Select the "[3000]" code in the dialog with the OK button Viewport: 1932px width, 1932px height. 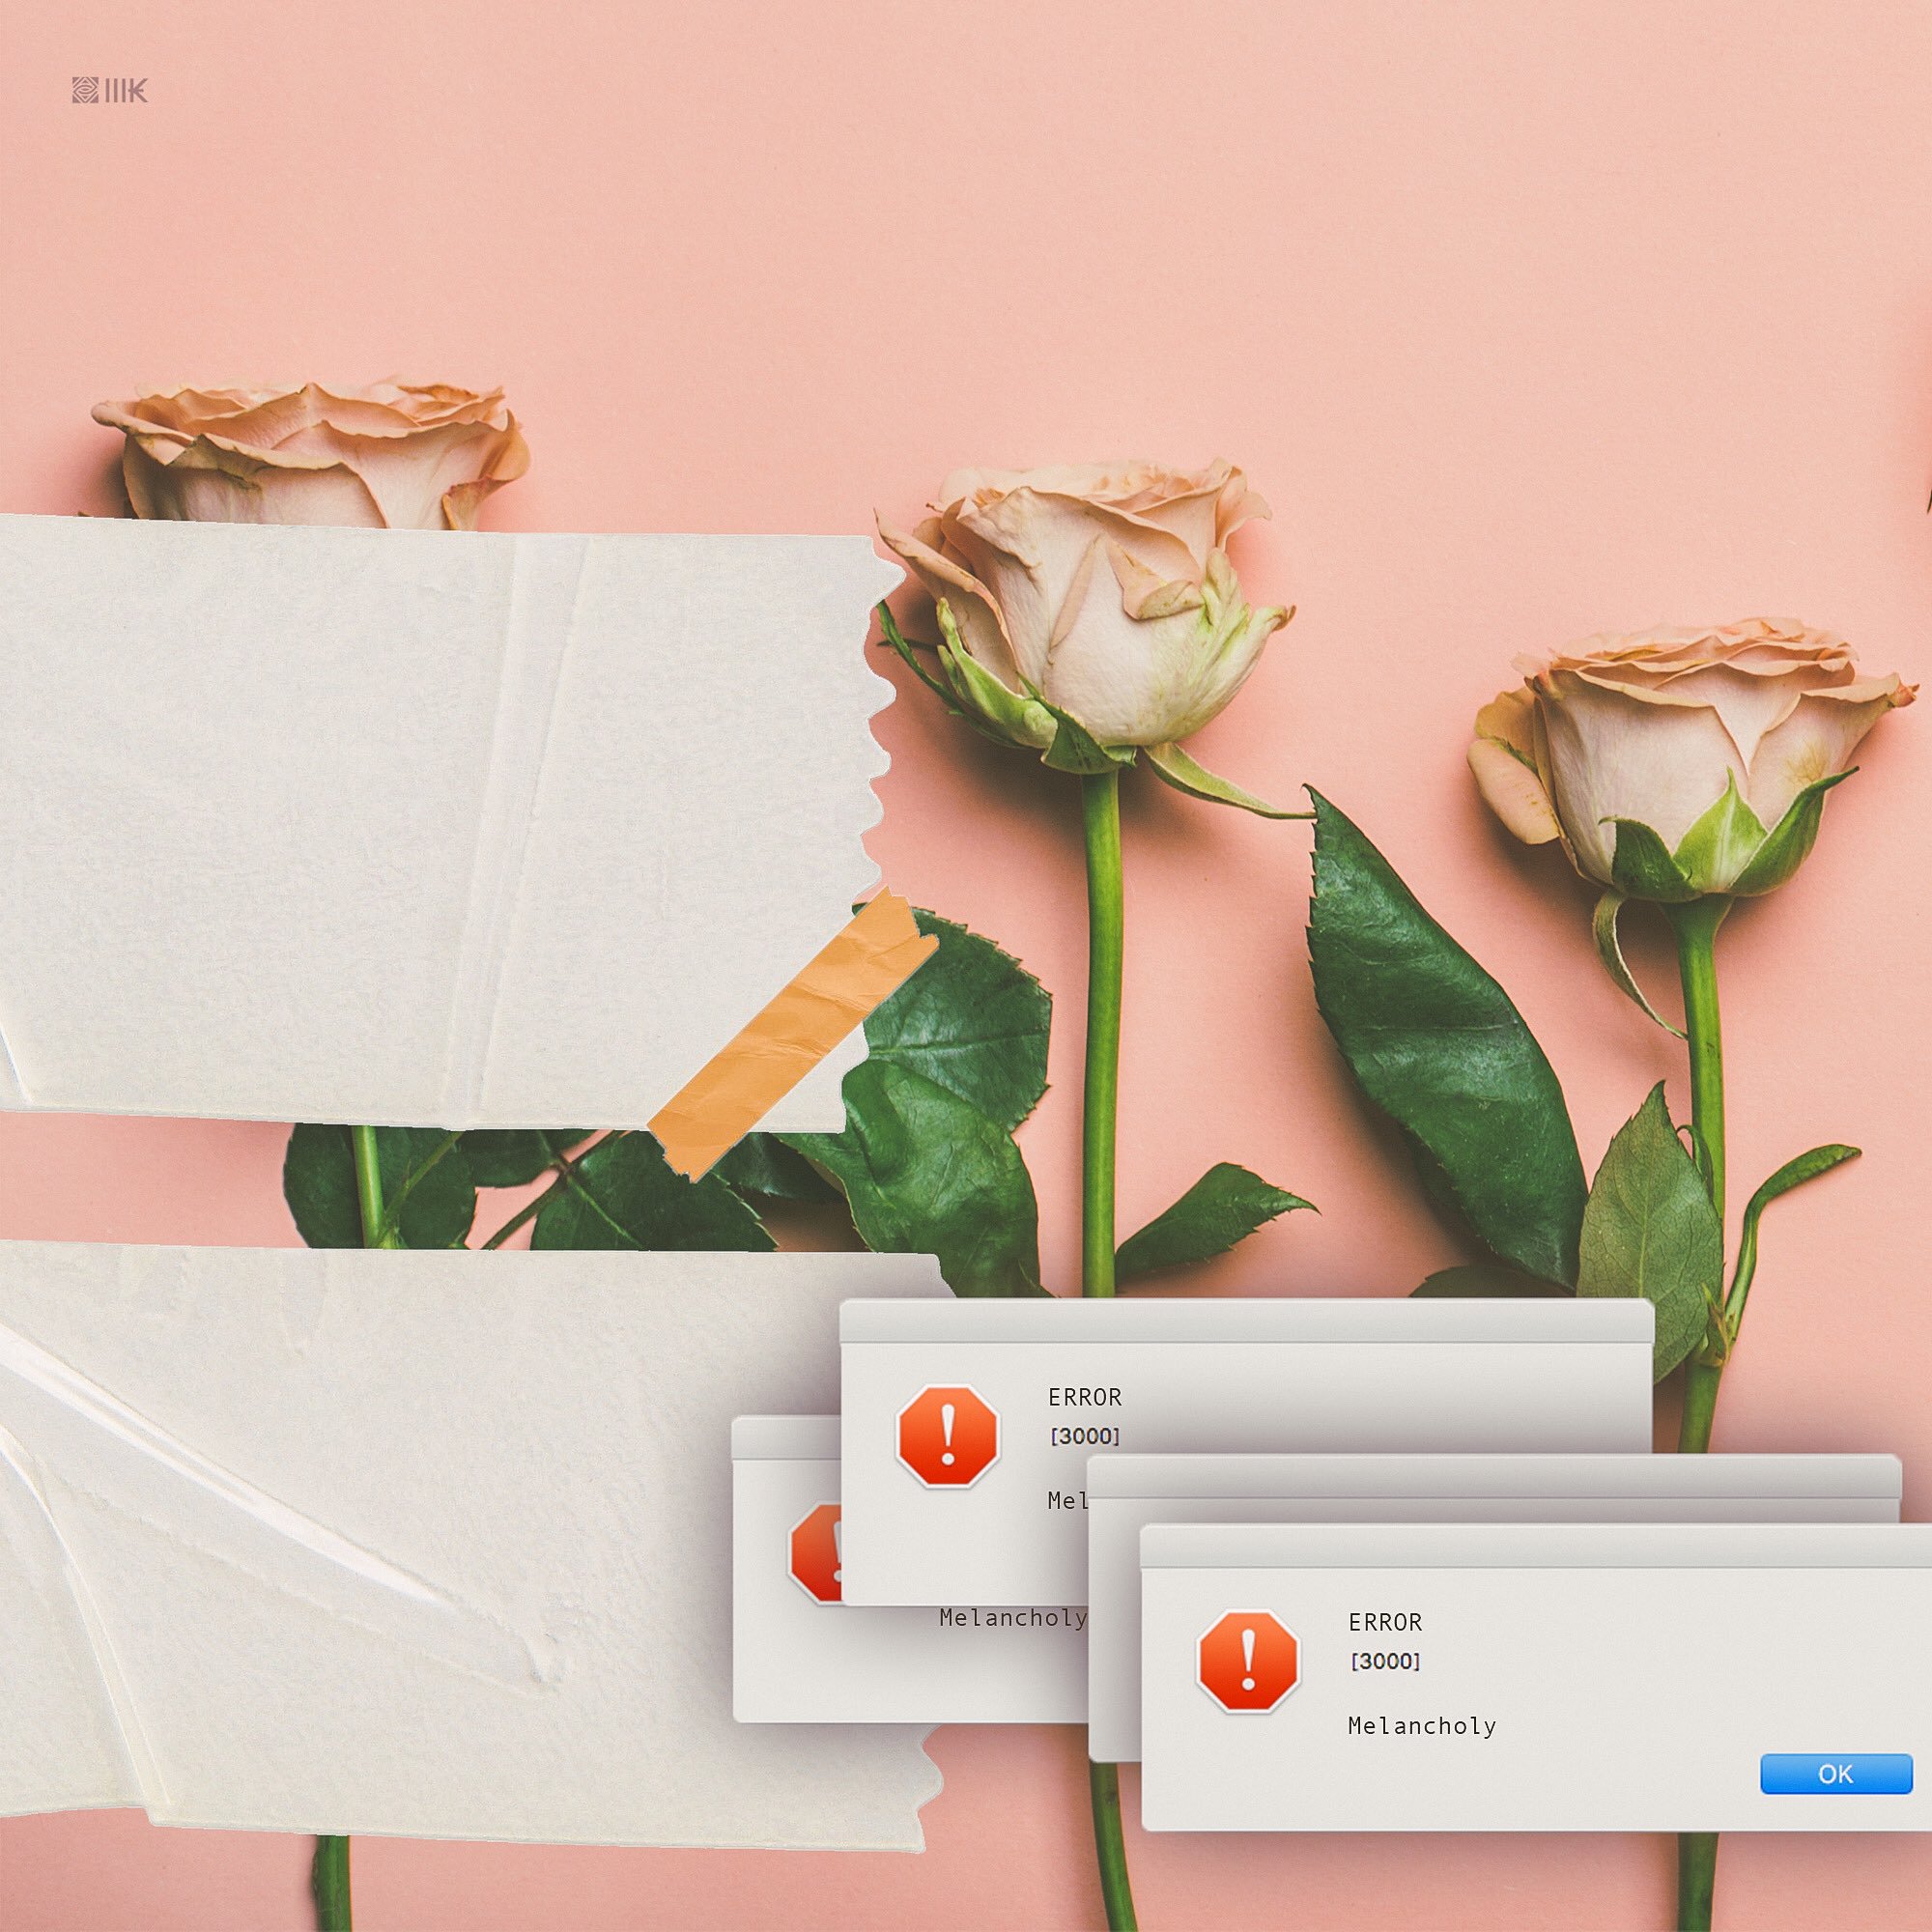coord(1385,1661)
